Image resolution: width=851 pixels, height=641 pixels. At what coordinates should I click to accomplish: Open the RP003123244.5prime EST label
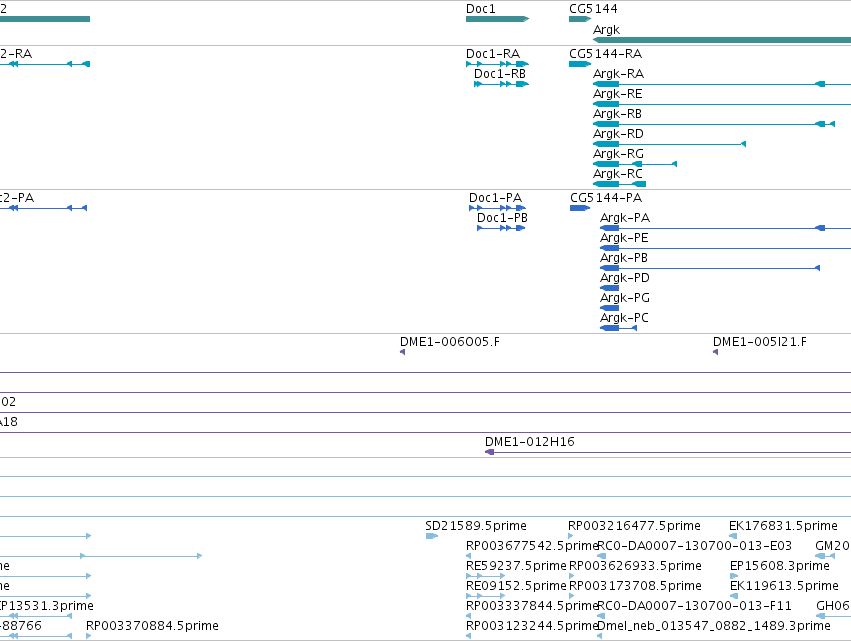(x=531, y=626)
